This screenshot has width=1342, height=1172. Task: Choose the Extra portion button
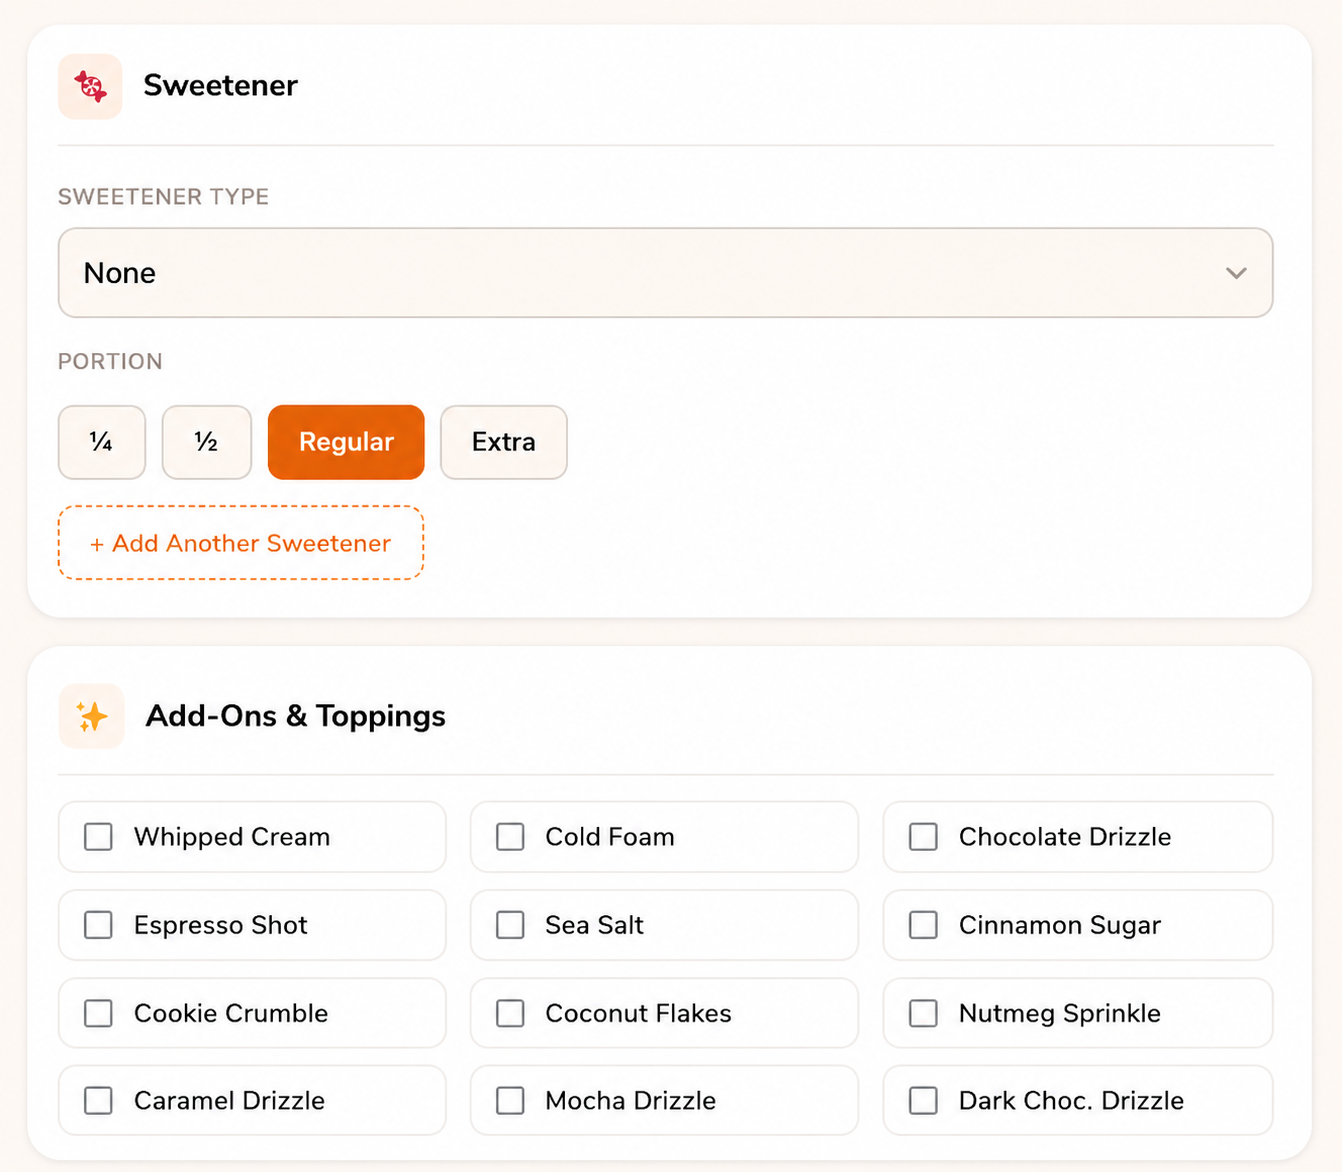504,442
